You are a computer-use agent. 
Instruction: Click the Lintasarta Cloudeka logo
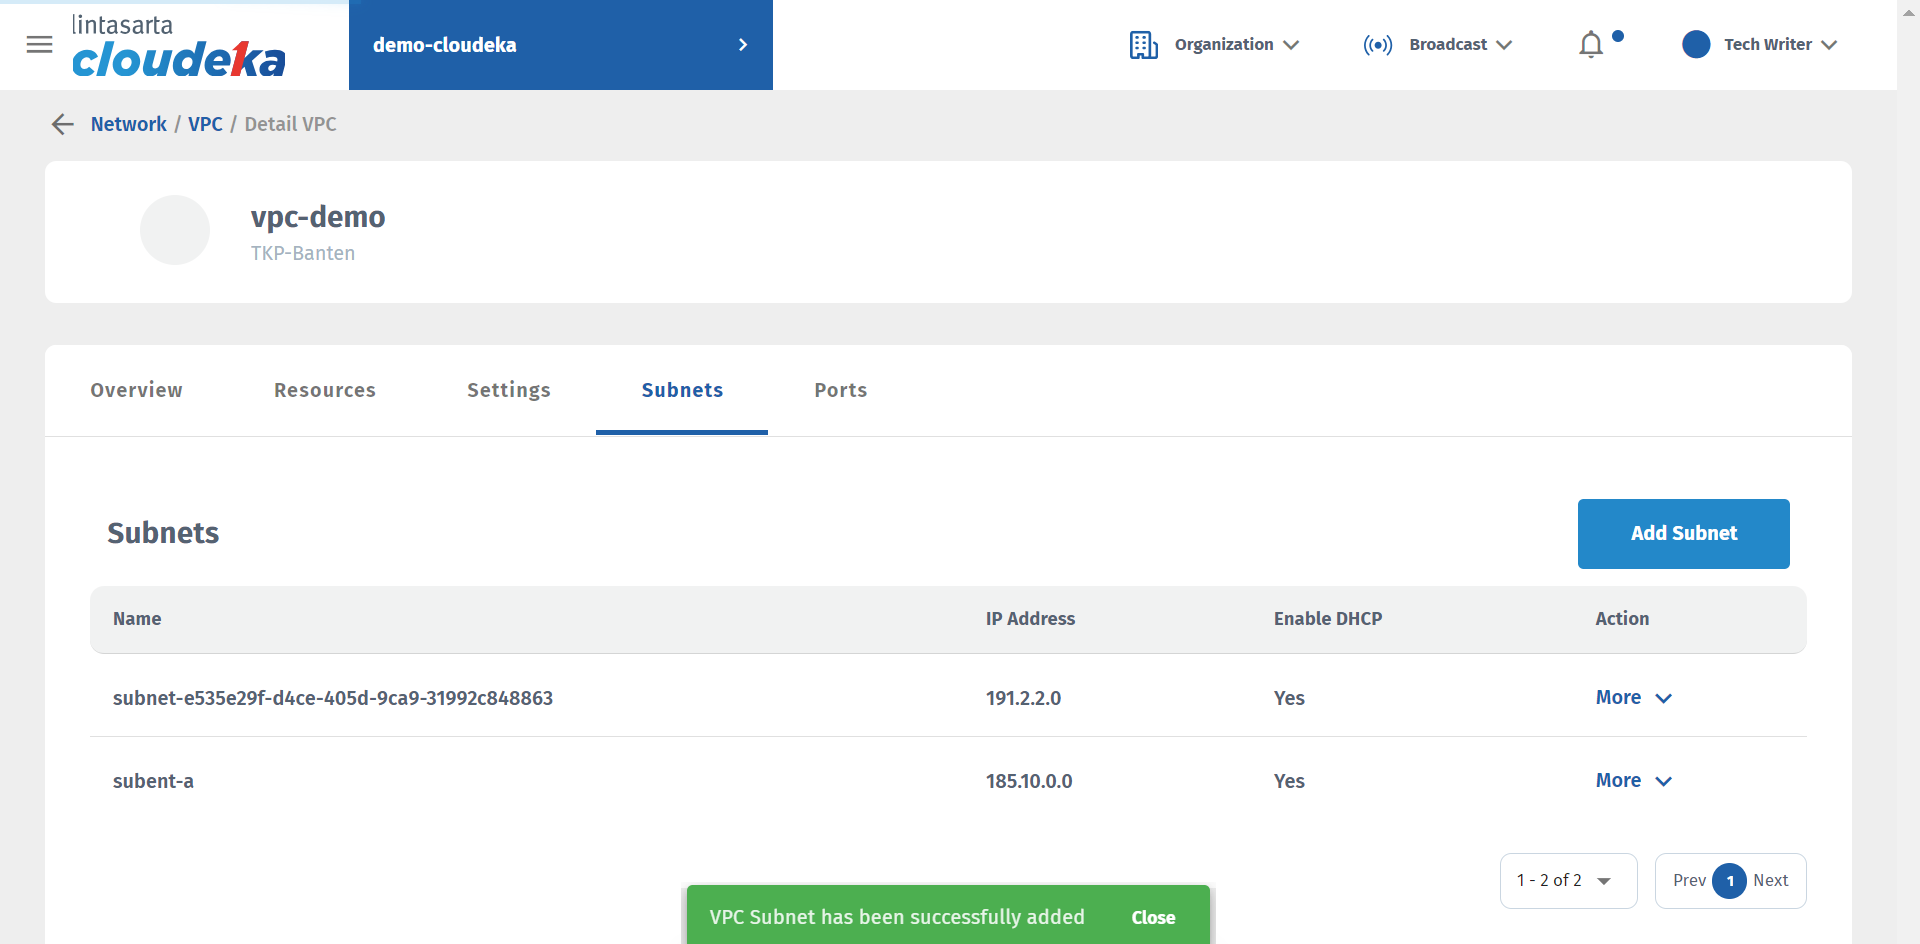tap(178, 46)
